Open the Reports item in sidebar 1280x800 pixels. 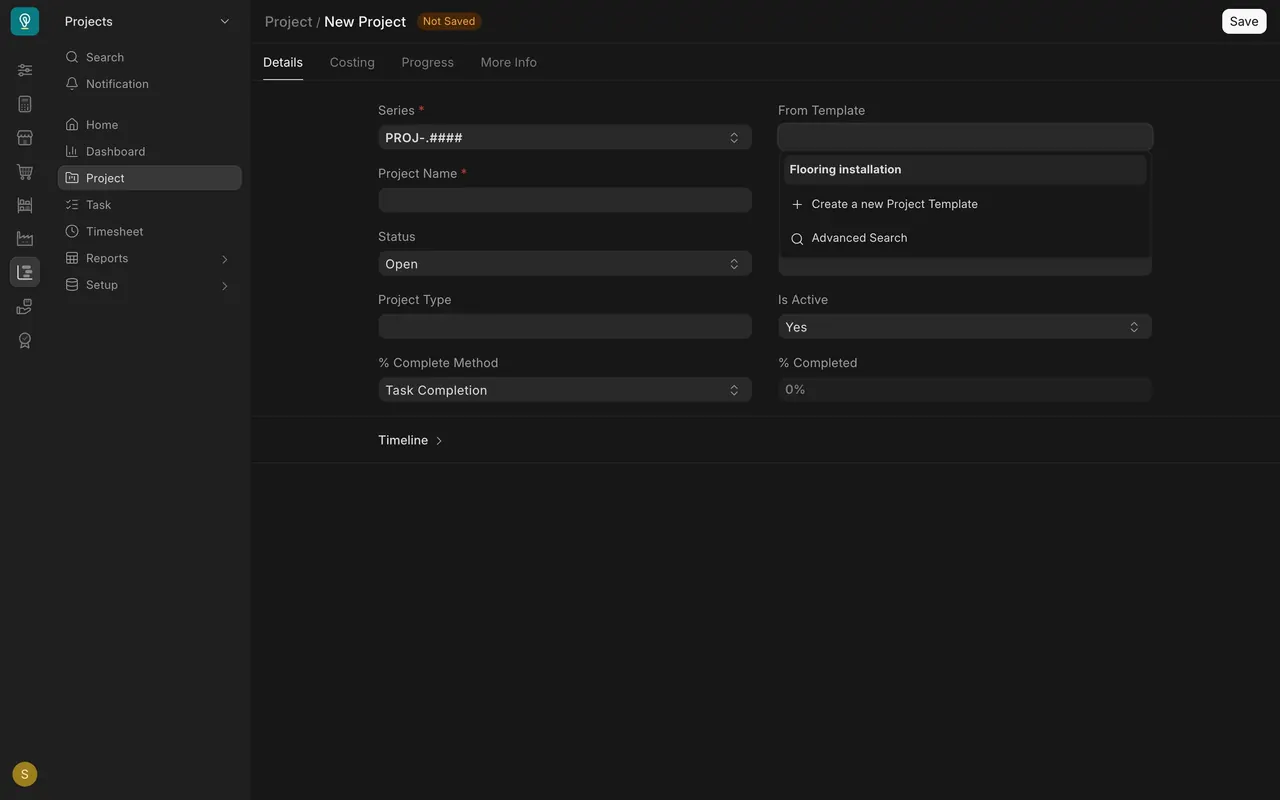(150, 258)
